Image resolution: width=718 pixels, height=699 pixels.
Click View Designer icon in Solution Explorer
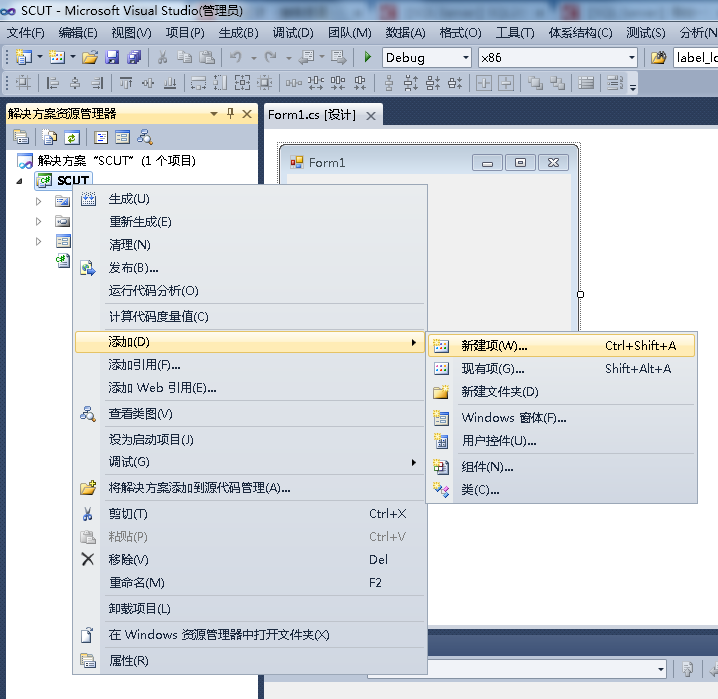click(x=123, y=137)
